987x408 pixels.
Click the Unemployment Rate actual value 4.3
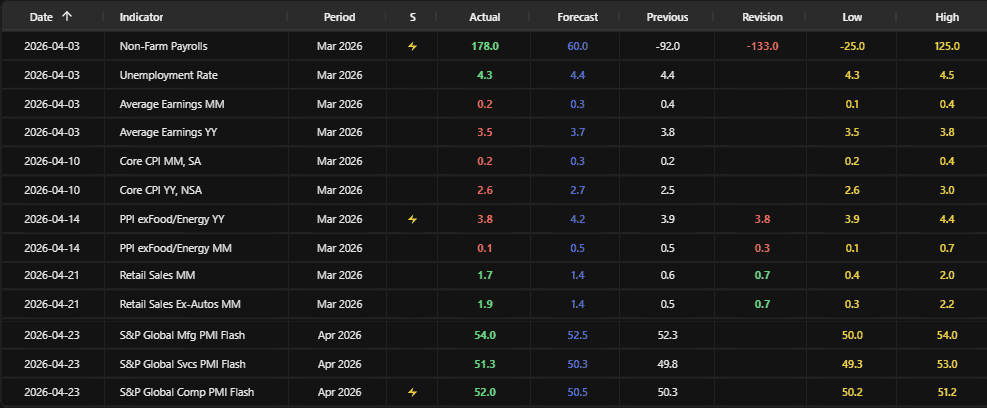pyautogui.click(x=485, y=75)
